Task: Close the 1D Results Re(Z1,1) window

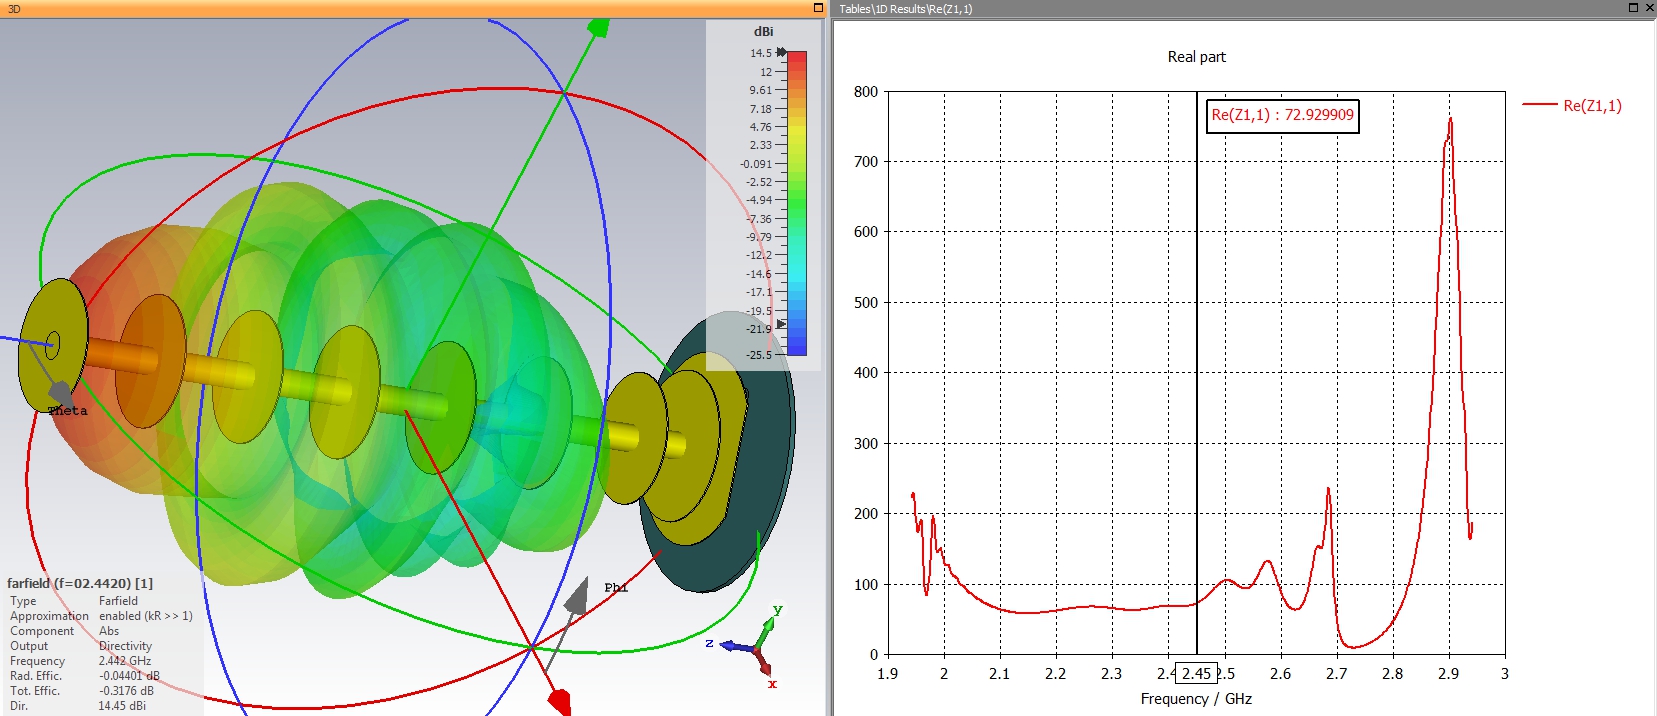Action: (1649, 8)
